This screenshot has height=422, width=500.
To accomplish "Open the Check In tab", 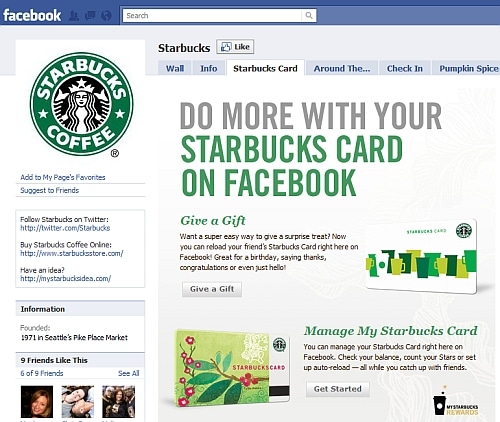I will (x=404, y=68).
